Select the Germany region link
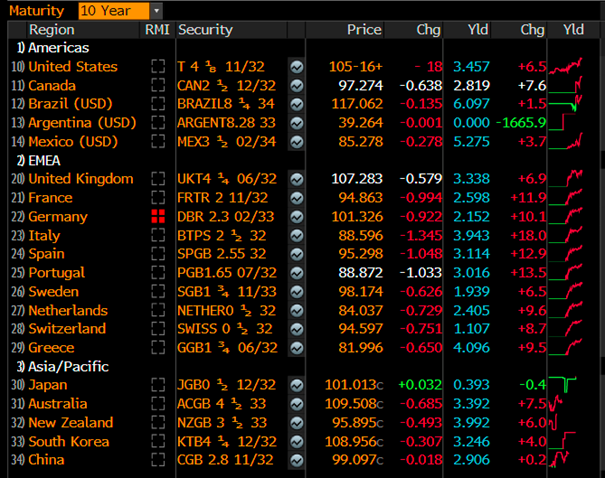The height and width of the screenshot is (478, 605). click(58, 217)
